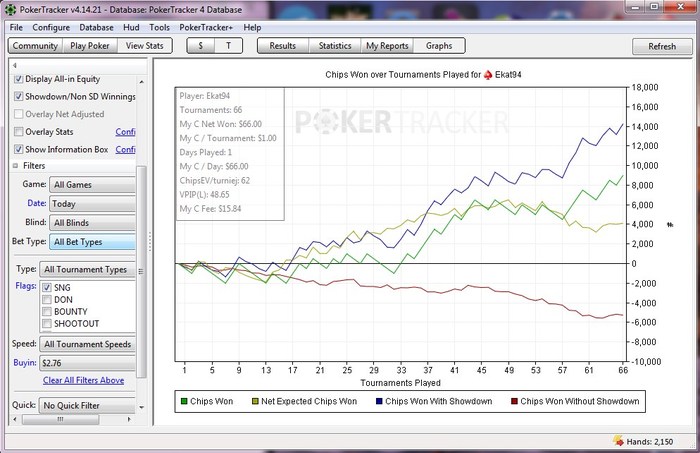Screen dimensions: 700x453
Task: Open the Blind dropdown showing All Blinds
Action: pos(92,223)
